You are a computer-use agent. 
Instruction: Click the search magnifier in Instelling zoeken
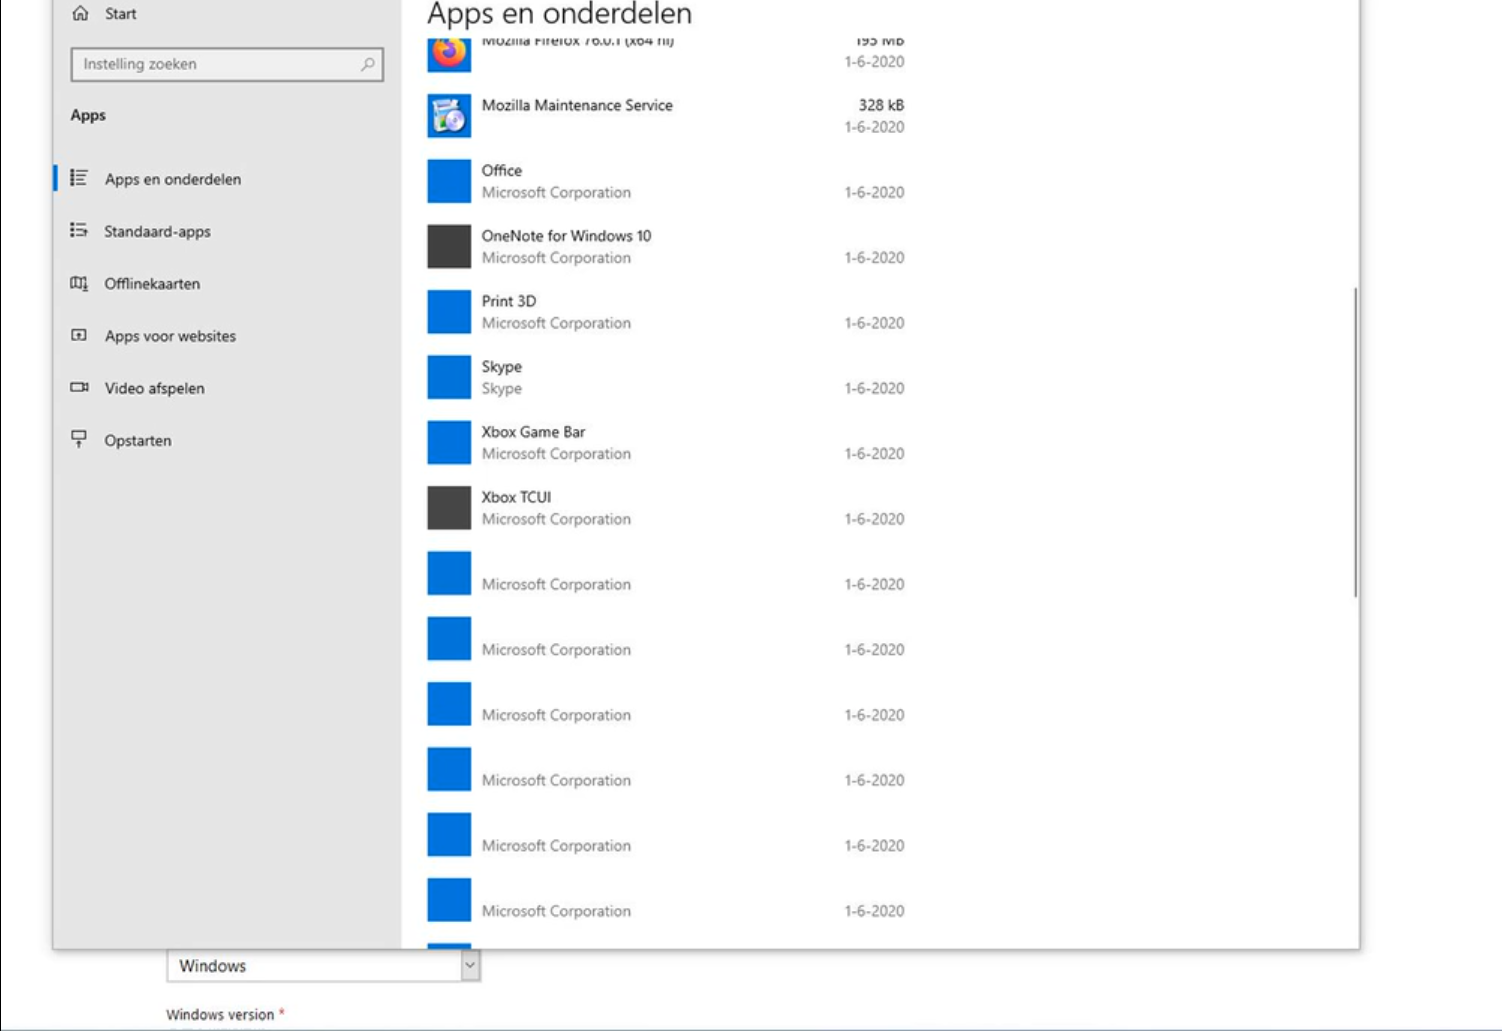(x=367, y=64)
